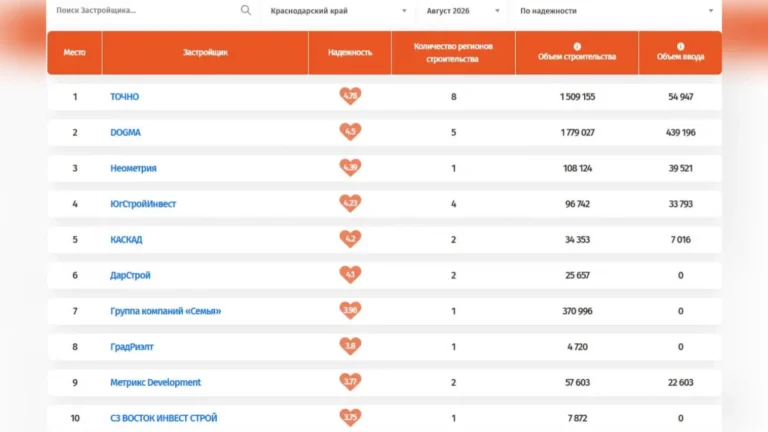The height and width of the screenshot is (432, 768).
Task: Open the ГрадРиэлт developer link
Action: [x=132, y=347]
